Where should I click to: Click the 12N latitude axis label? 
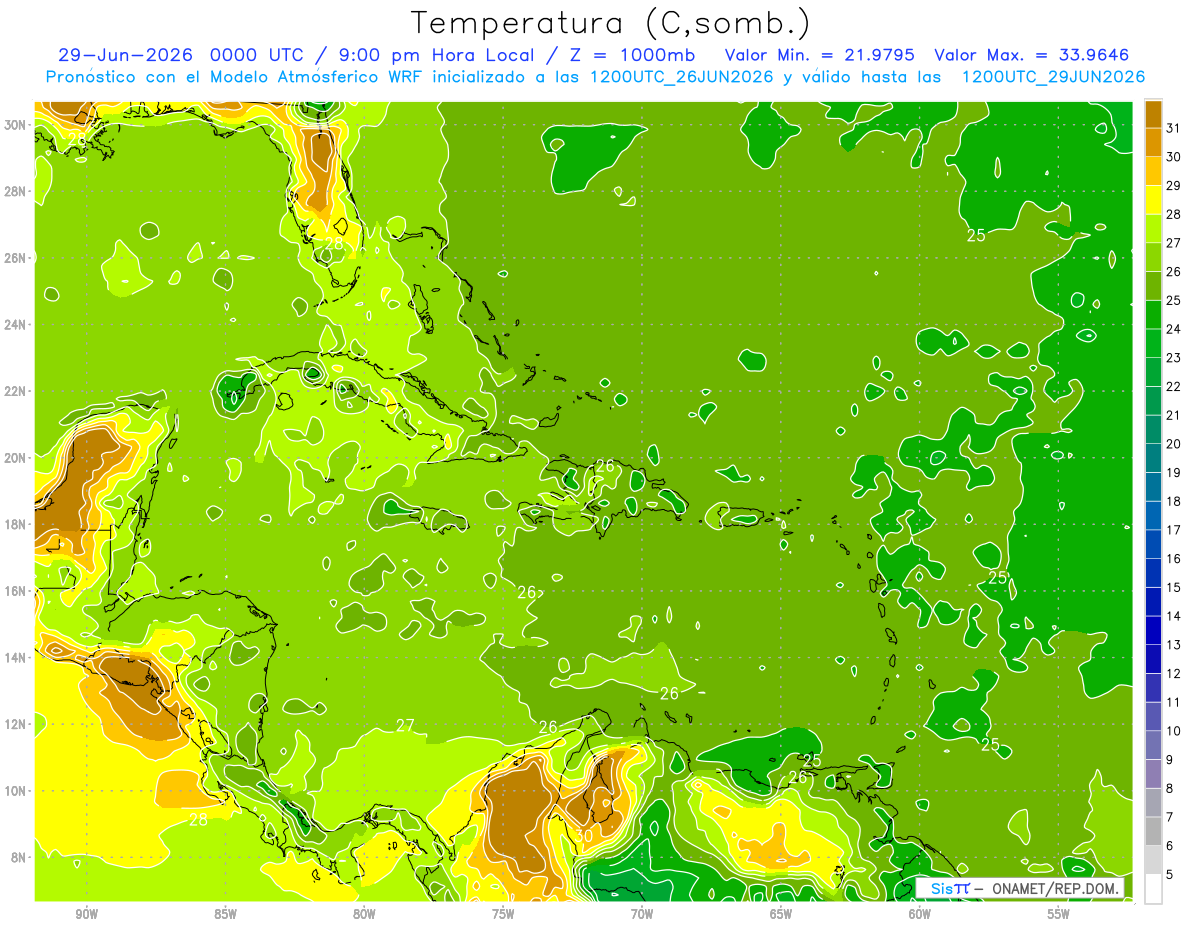[x=14, y=723]
